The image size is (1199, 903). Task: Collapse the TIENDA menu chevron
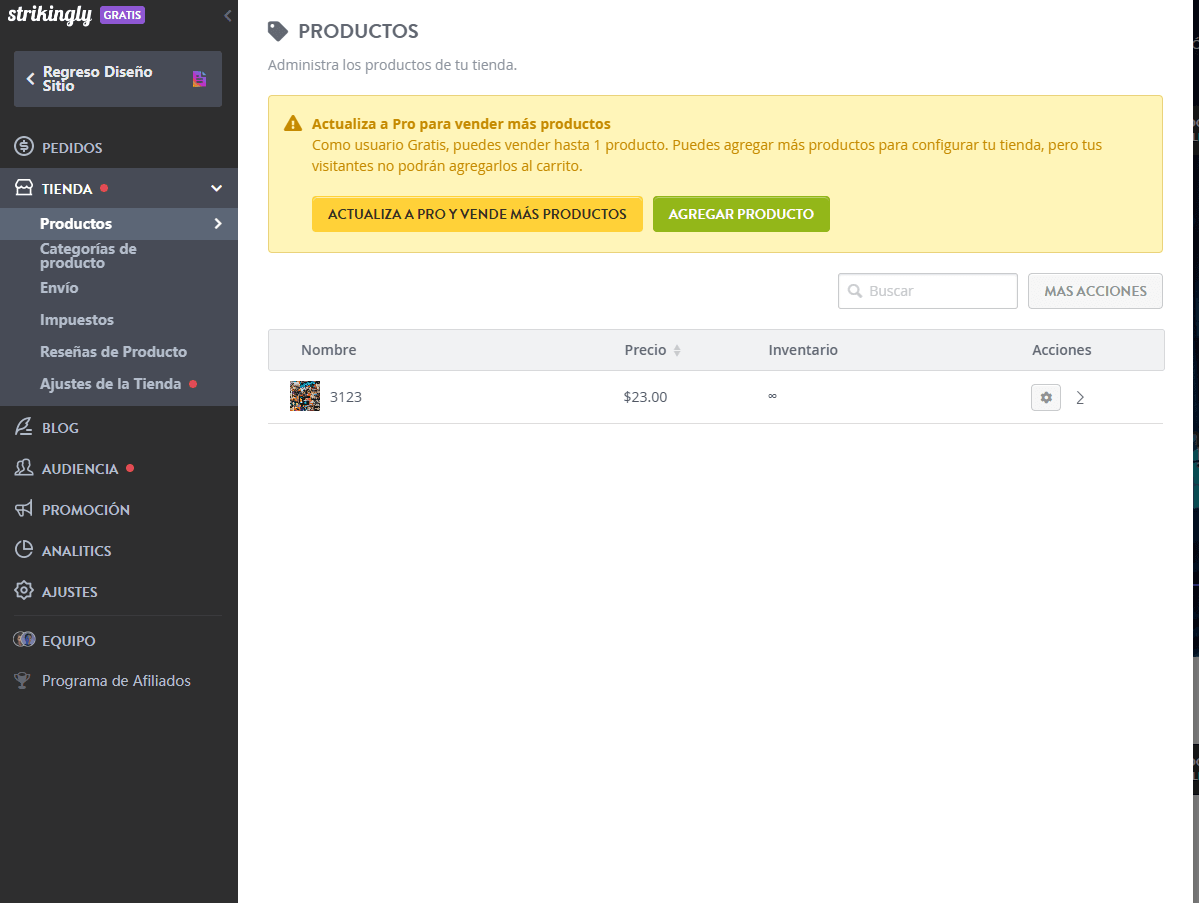pyautogui.click(x=216, y=188)
